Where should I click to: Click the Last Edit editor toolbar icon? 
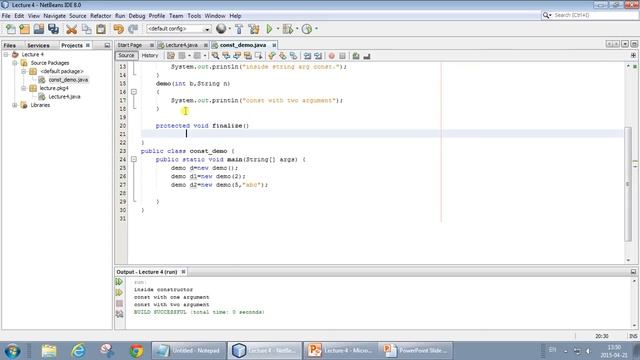171,56
